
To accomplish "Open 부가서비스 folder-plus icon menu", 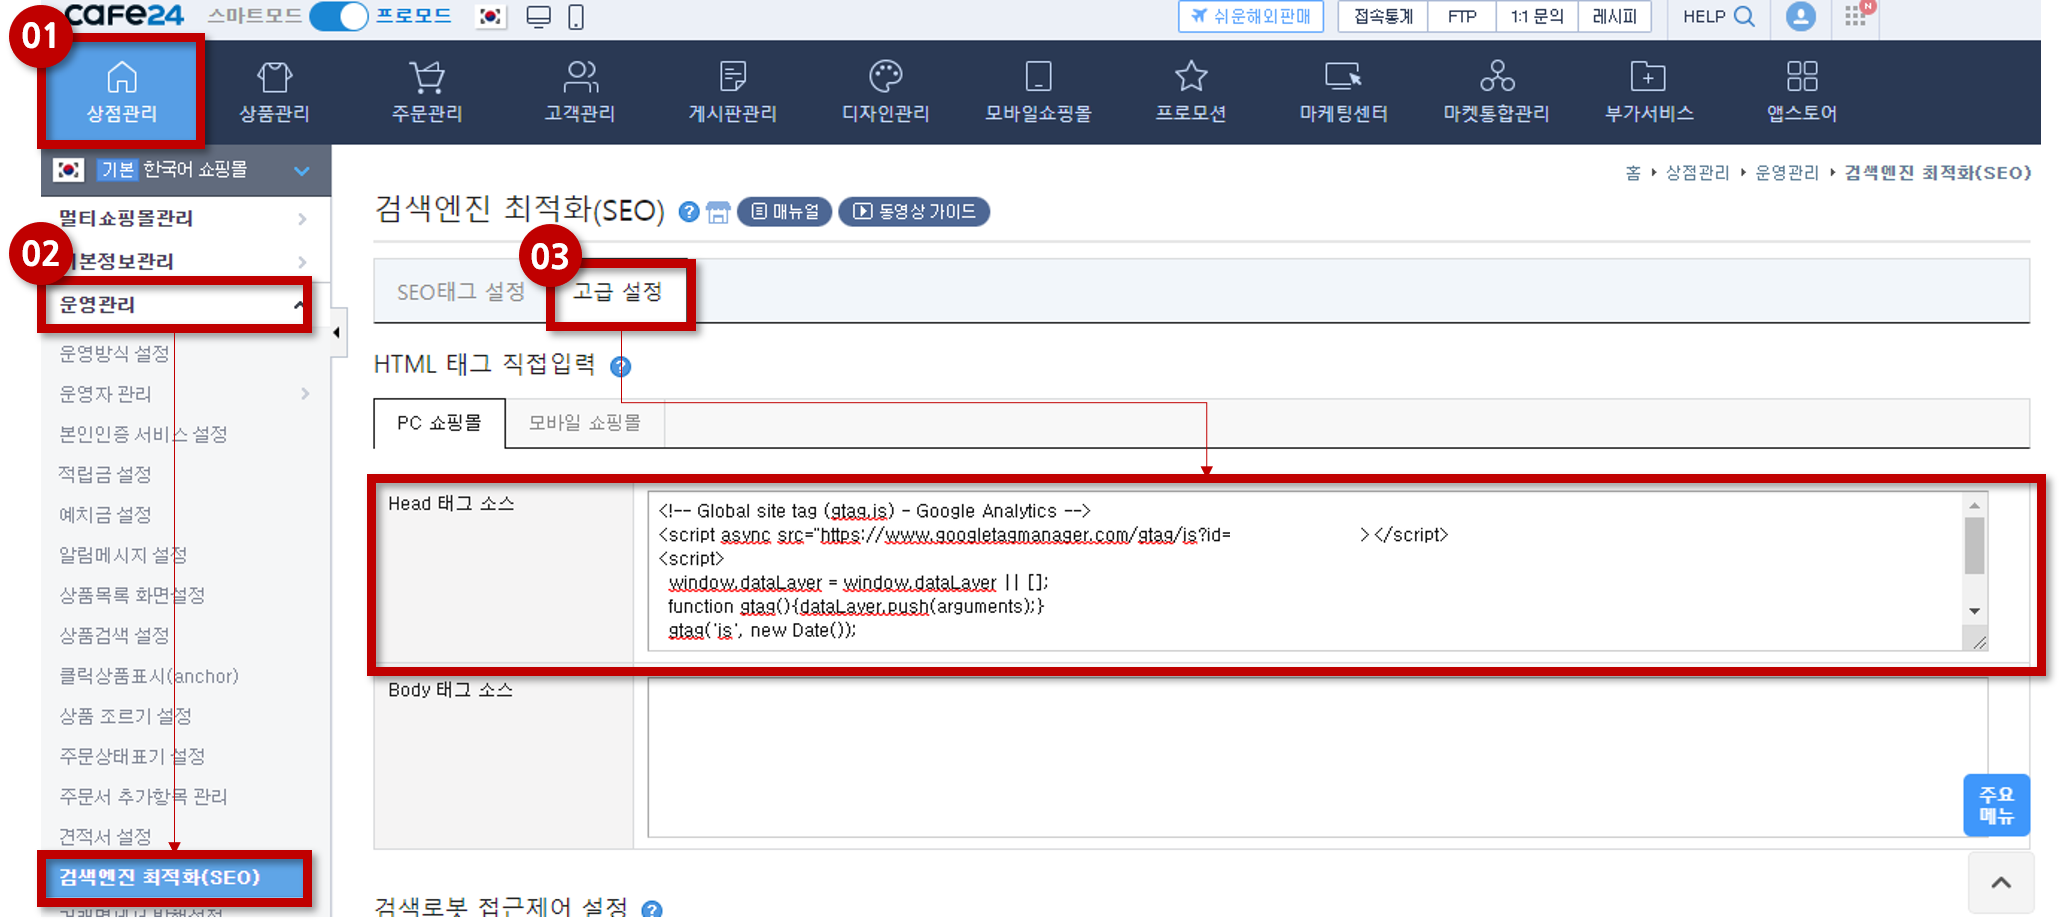I will [1649, 91].
